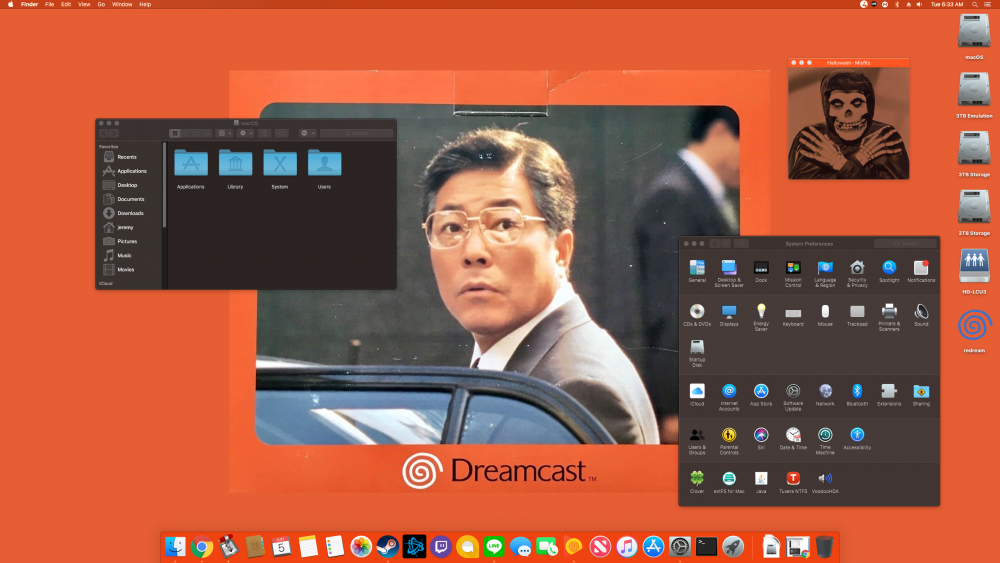Open VoodooHDA preference pane

825,482
